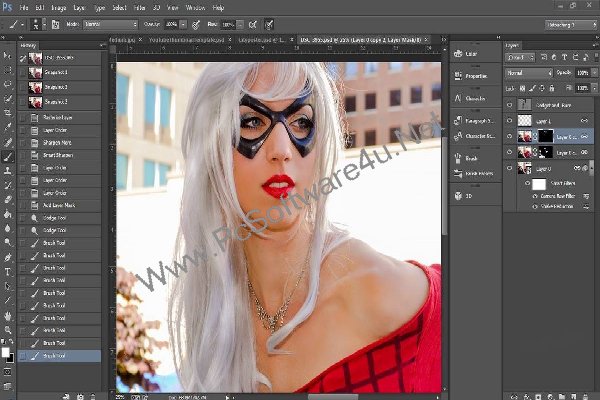Select the History panel tab
Viewport: 600px width, 400px height.
click(x=28, y=46)
